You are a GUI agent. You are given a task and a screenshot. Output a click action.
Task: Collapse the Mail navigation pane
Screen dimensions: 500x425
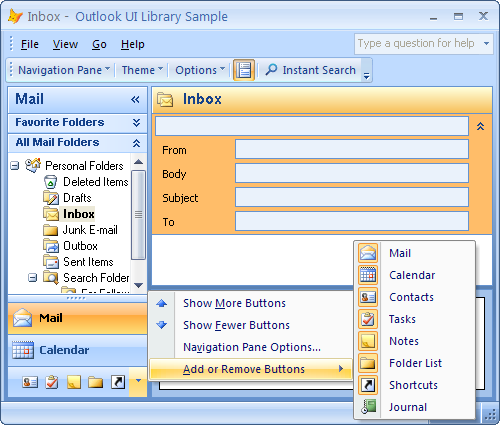coord(135,99)
